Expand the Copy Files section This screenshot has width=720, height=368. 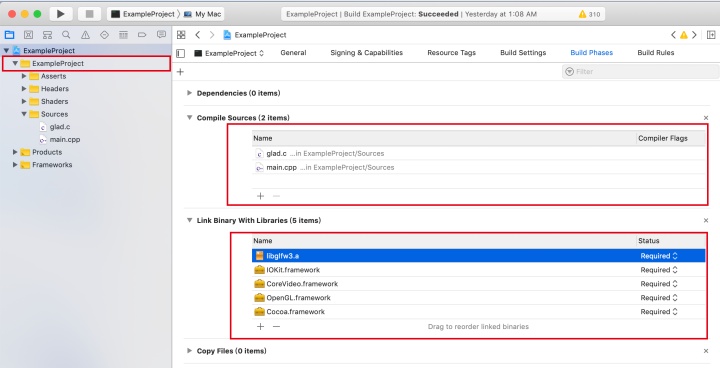(x=189, y=351)
